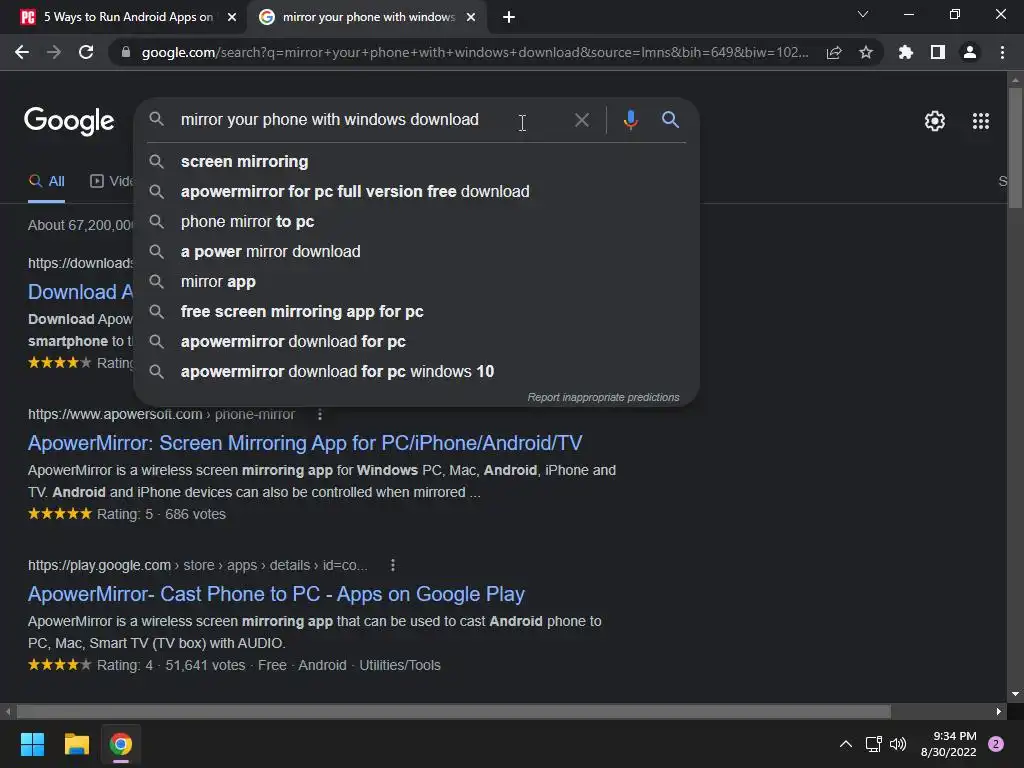Click the horizontal scrollbar thumb
This screenshot has width=1024, height=768.
click(x=453, y=711)
